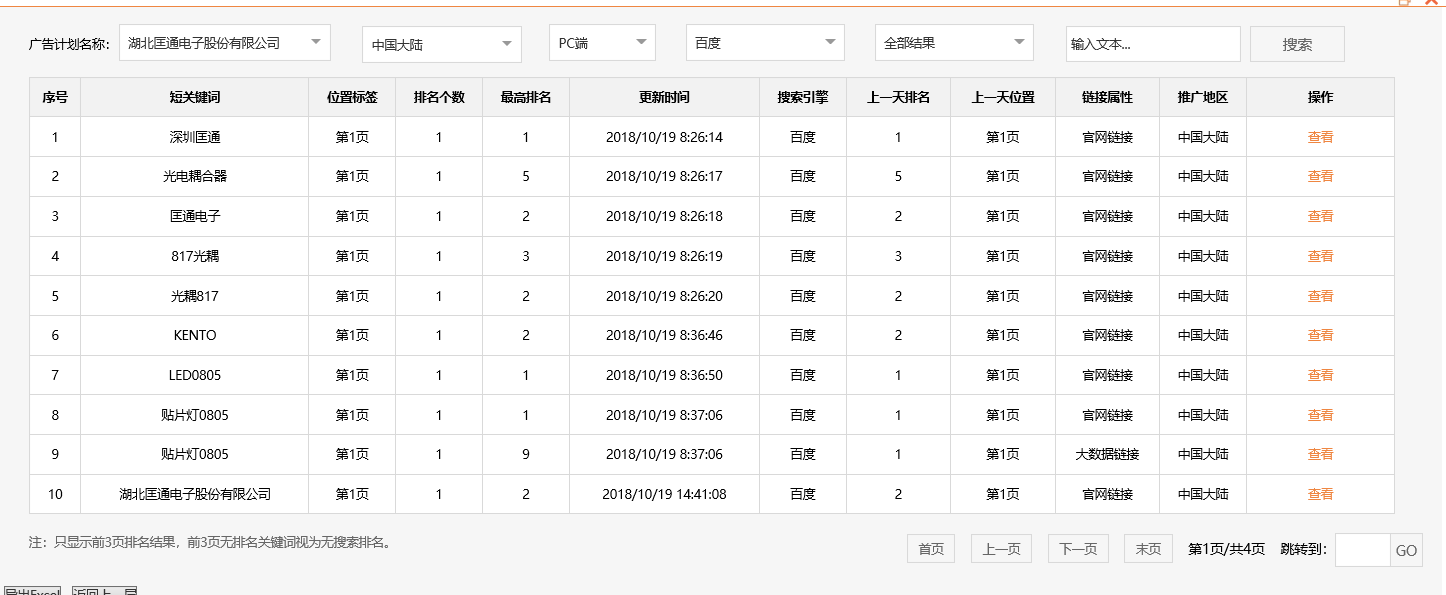Screen dimensions: 1446x595
Task: Click the 输入文本 search input field
Action: pyautogui.click(x=1153, y=43)
